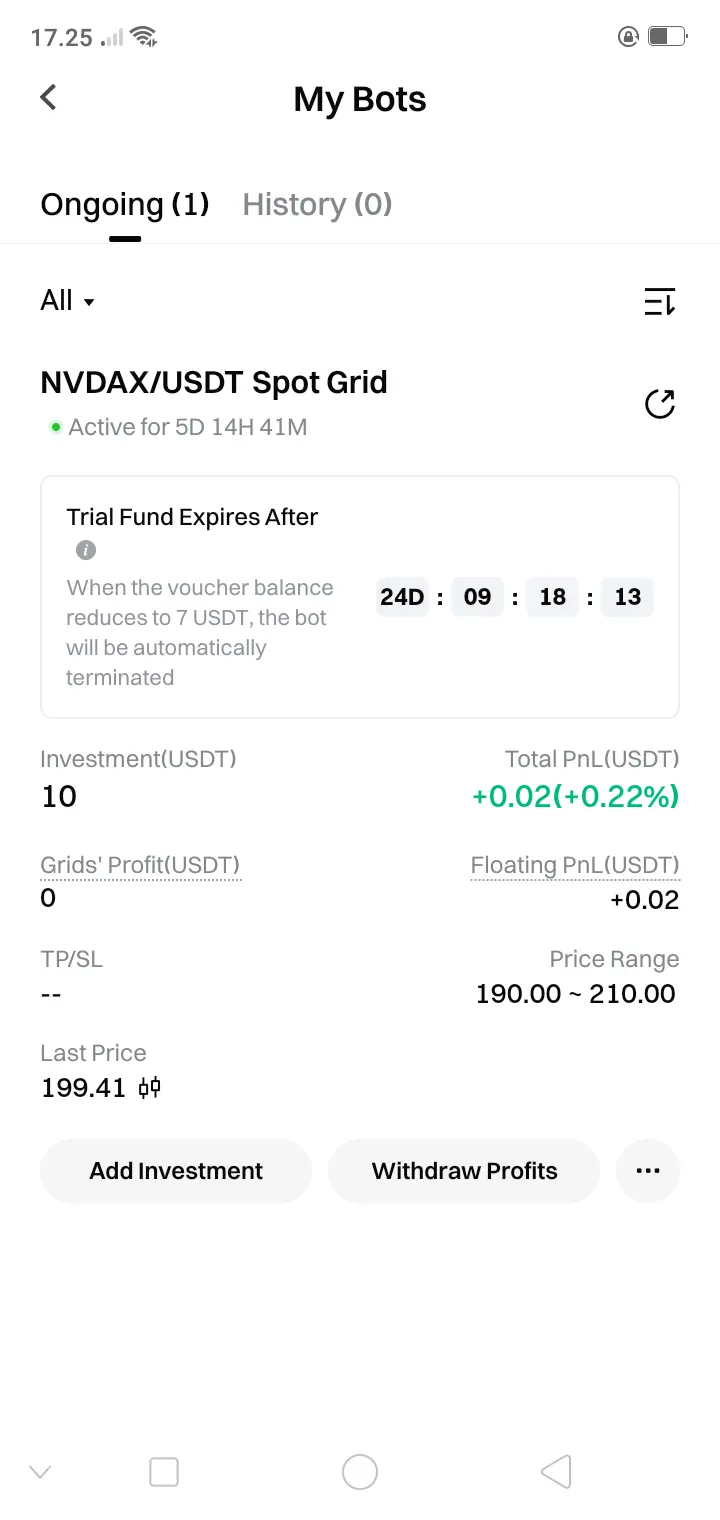Switch to the History (0) tab
Image resolution: width=720 pixels, height=1520 pixels.
317,205
